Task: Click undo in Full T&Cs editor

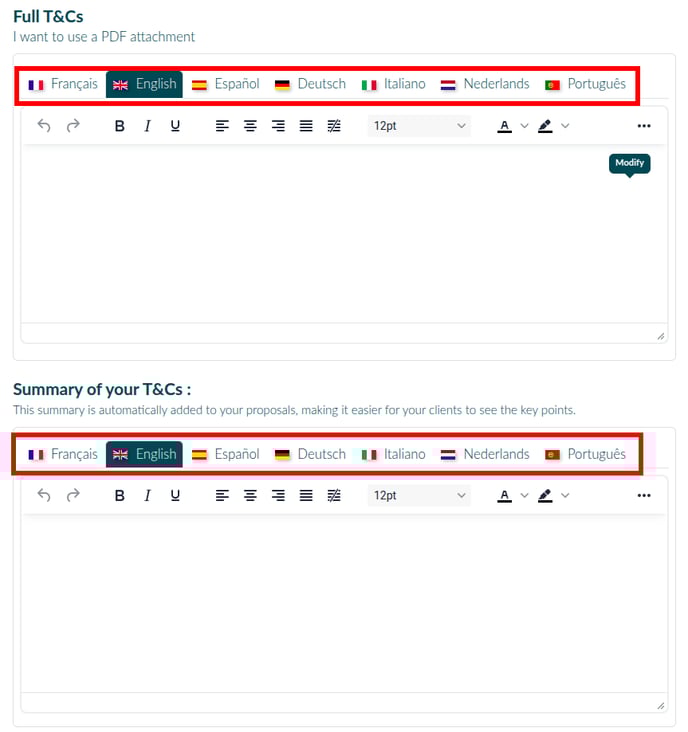Action: [x=44, y=126]
